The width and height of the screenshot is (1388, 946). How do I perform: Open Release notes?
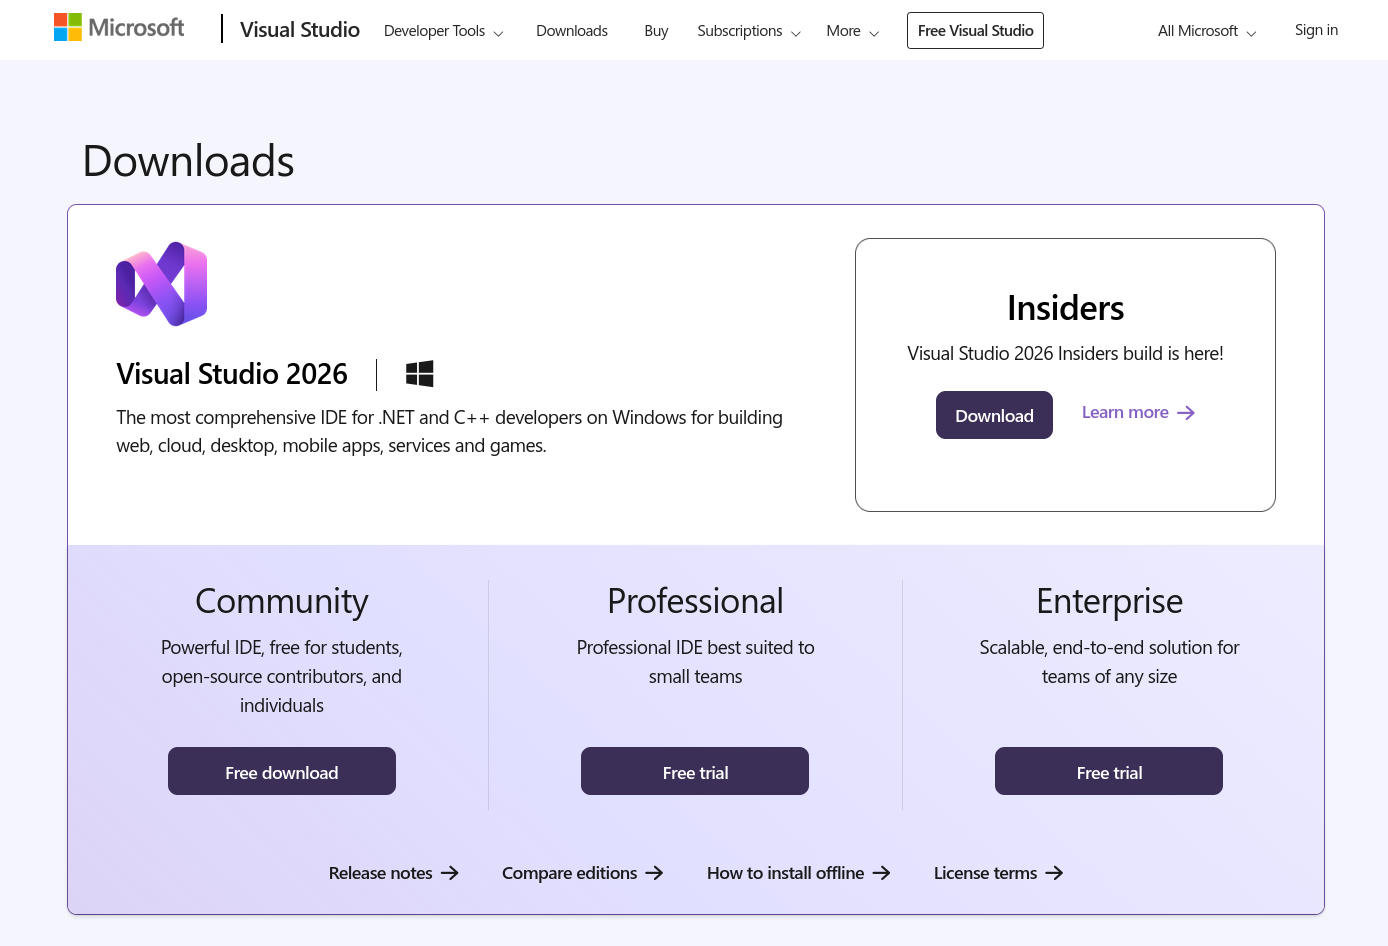pyautogui.click(x=380, y=872)
